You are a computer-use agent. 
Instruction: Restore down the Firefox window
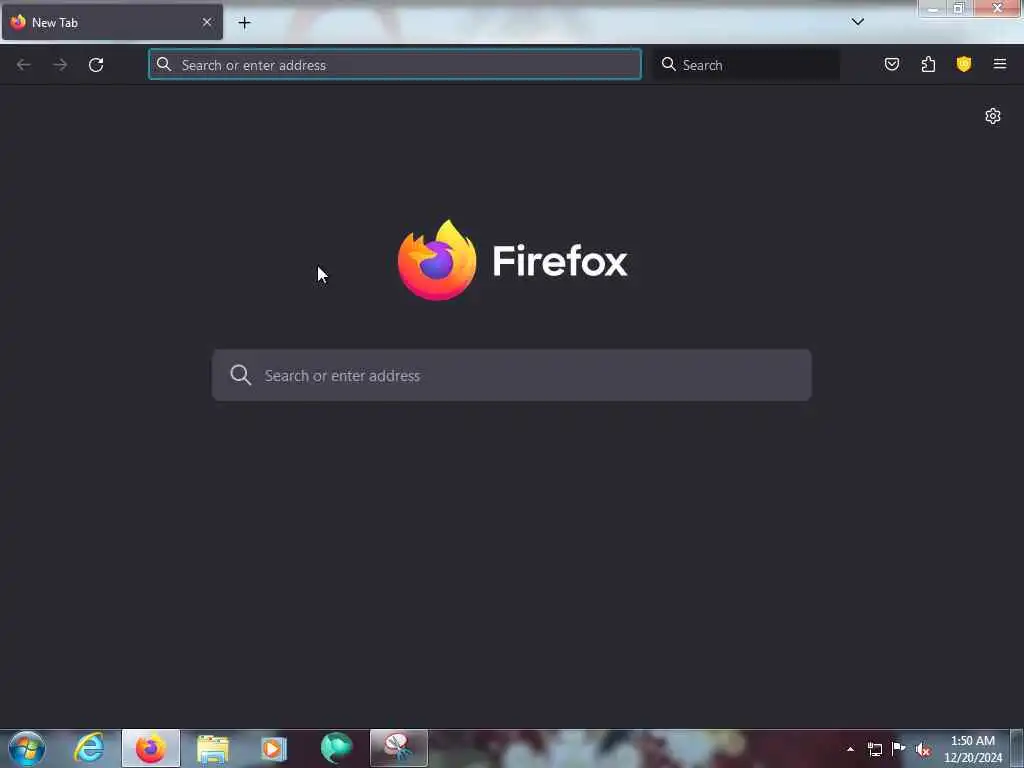[958, 8]
